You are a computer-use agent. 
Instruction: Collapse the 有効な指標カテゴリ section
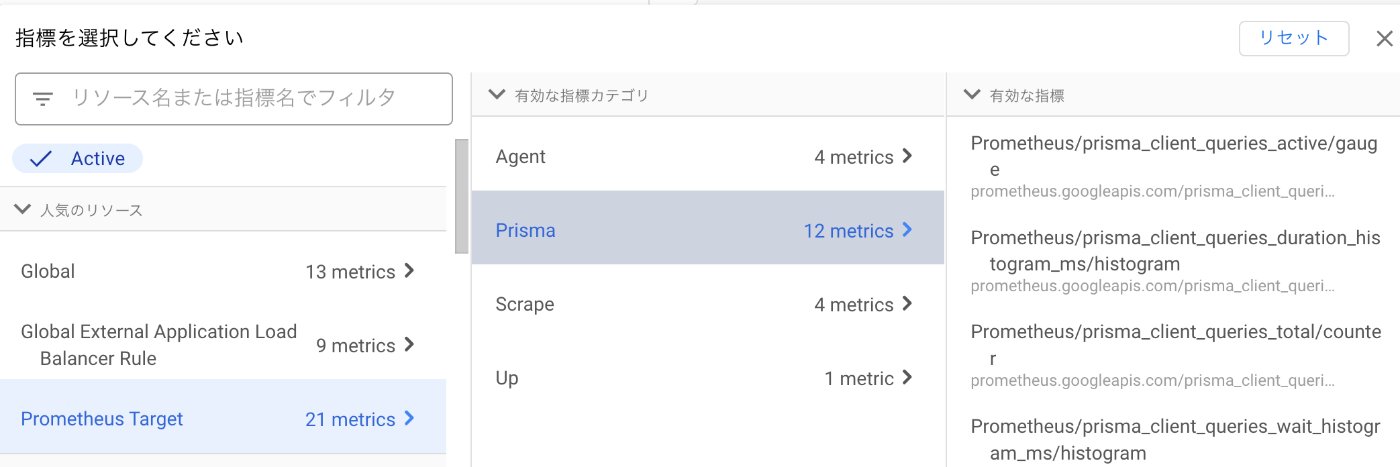pos(497,95)
